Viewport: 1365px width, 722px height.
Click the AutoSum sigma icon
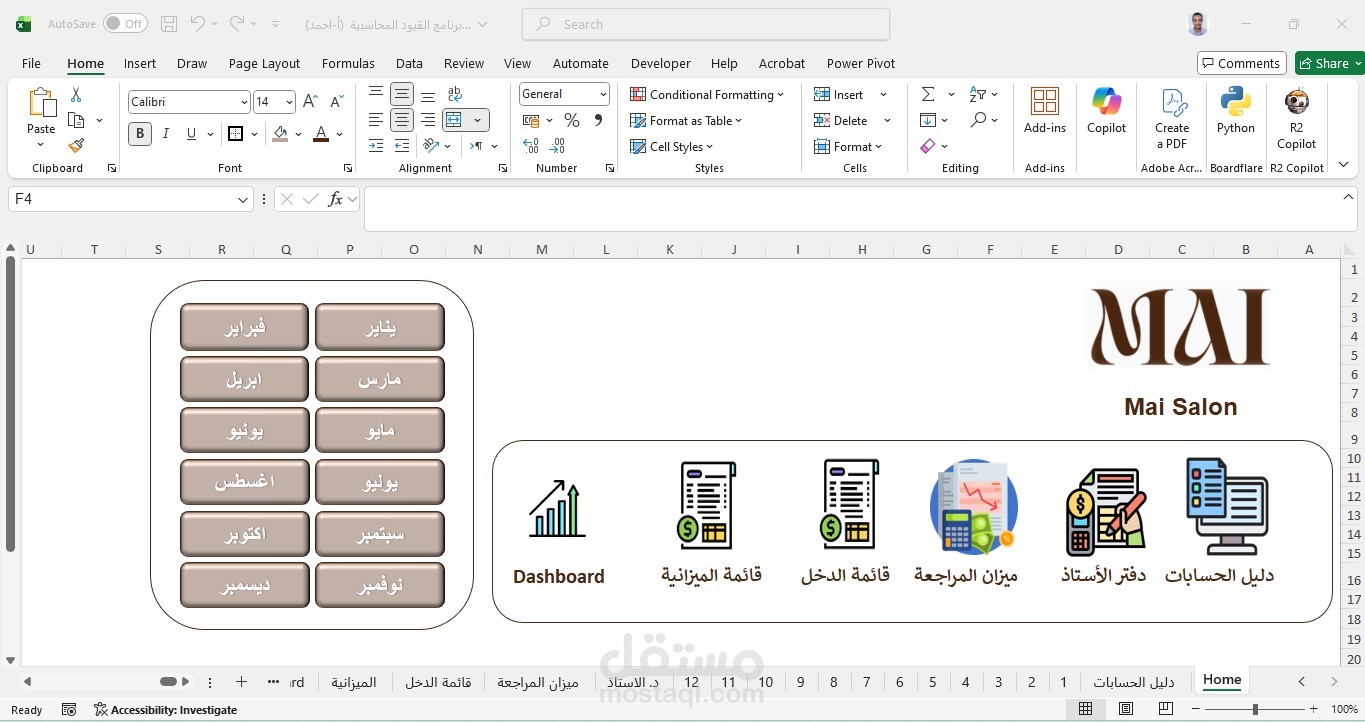coord(928,94)
